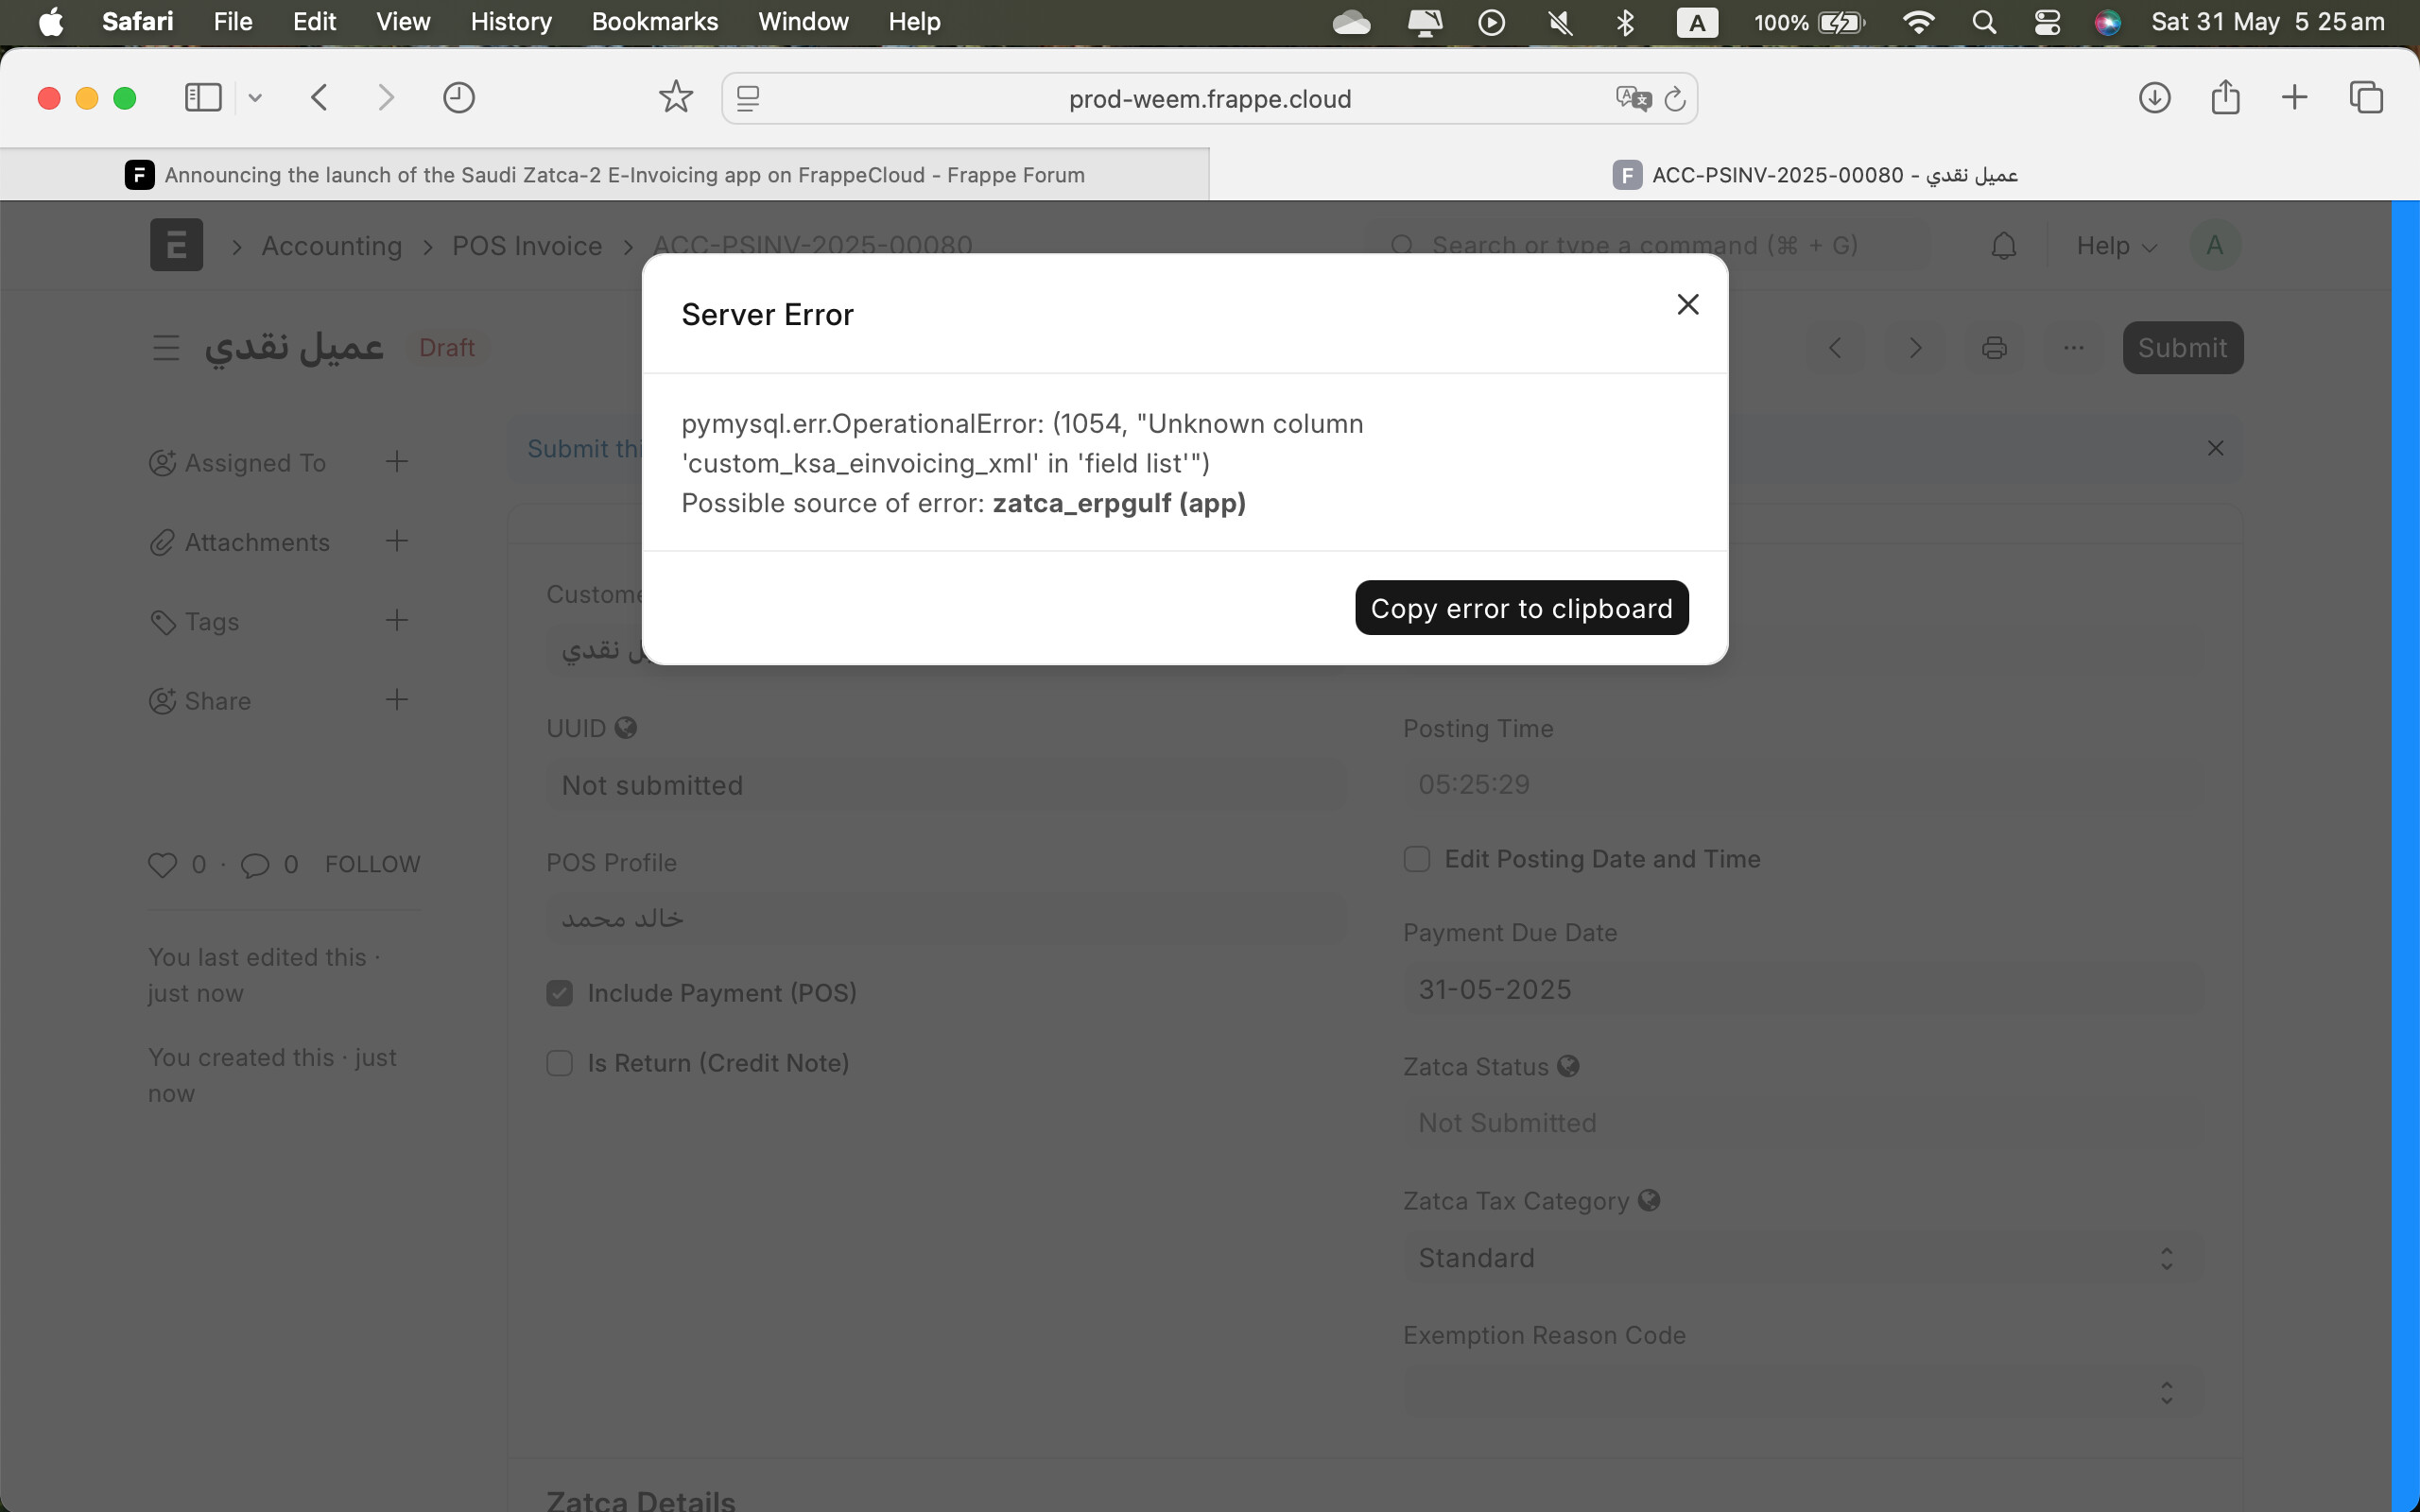Open Spotlight search icon
2420x1512 pixels.
(1984, 22)
